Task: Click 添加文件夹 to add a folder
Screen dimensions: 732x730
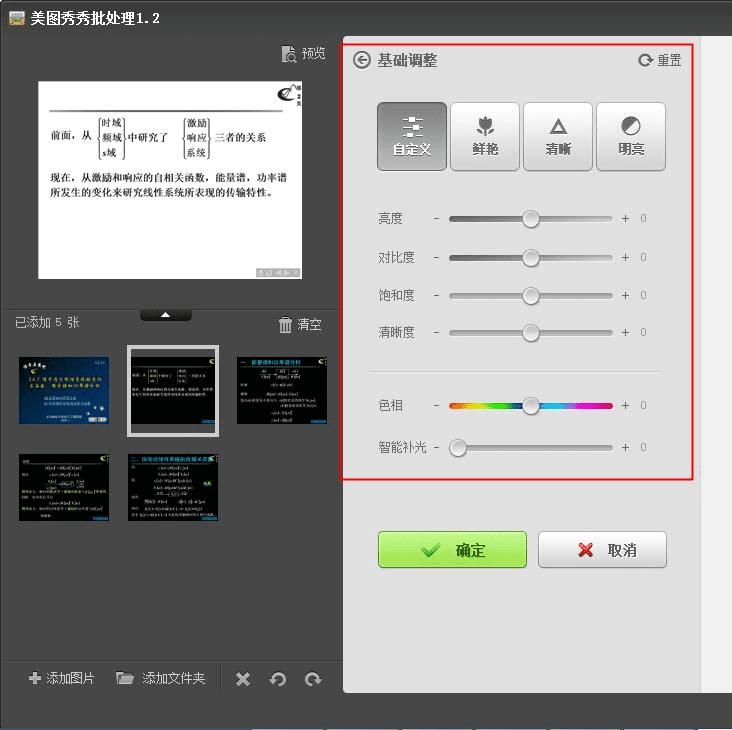Action: coord(161,678)
